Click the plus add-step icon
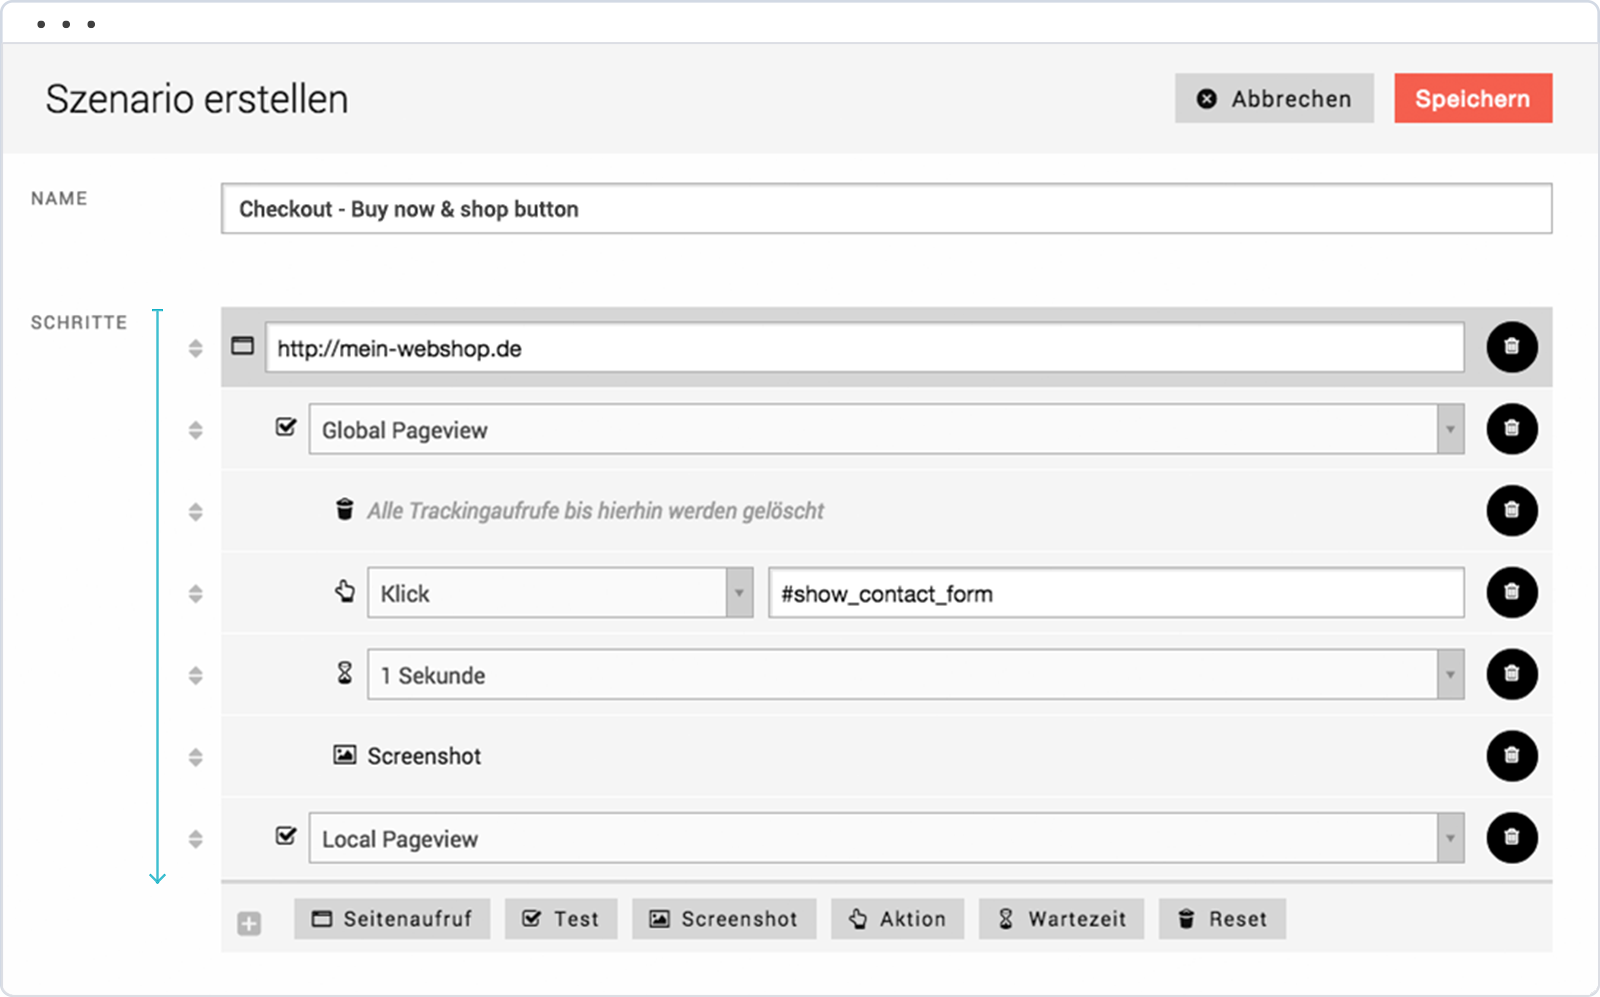This screenshot has width=1600, height=997. (249, 924)
